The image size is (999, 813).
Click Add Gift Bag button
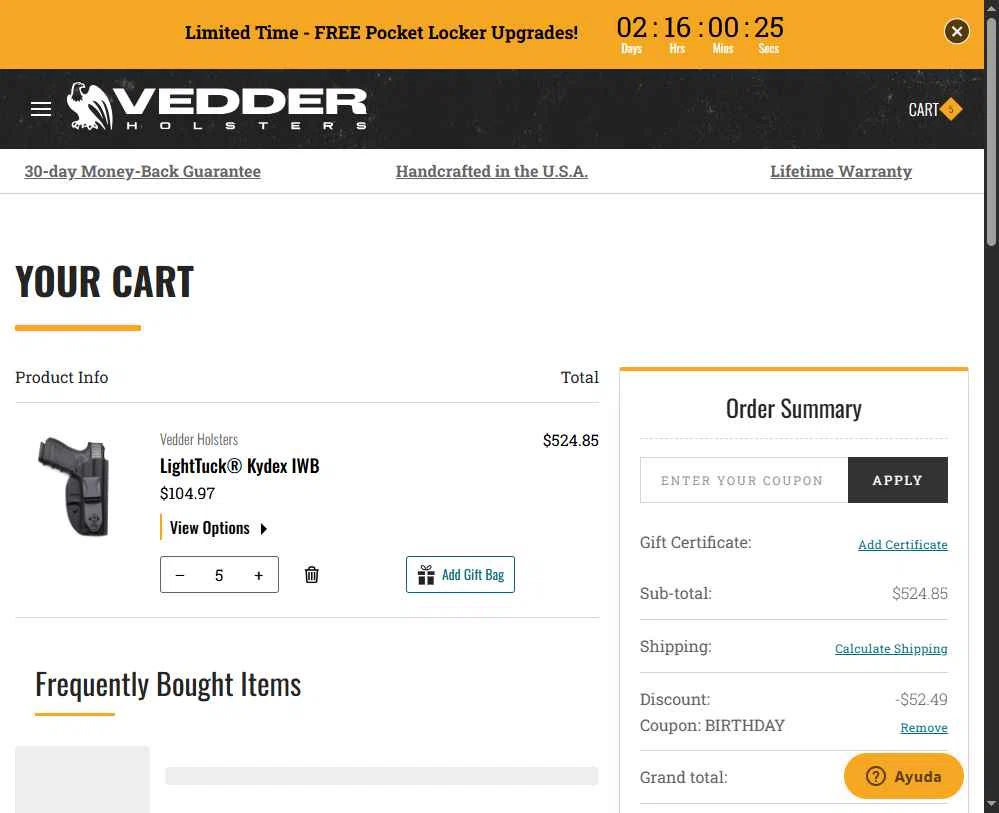(x=460, y=575)
